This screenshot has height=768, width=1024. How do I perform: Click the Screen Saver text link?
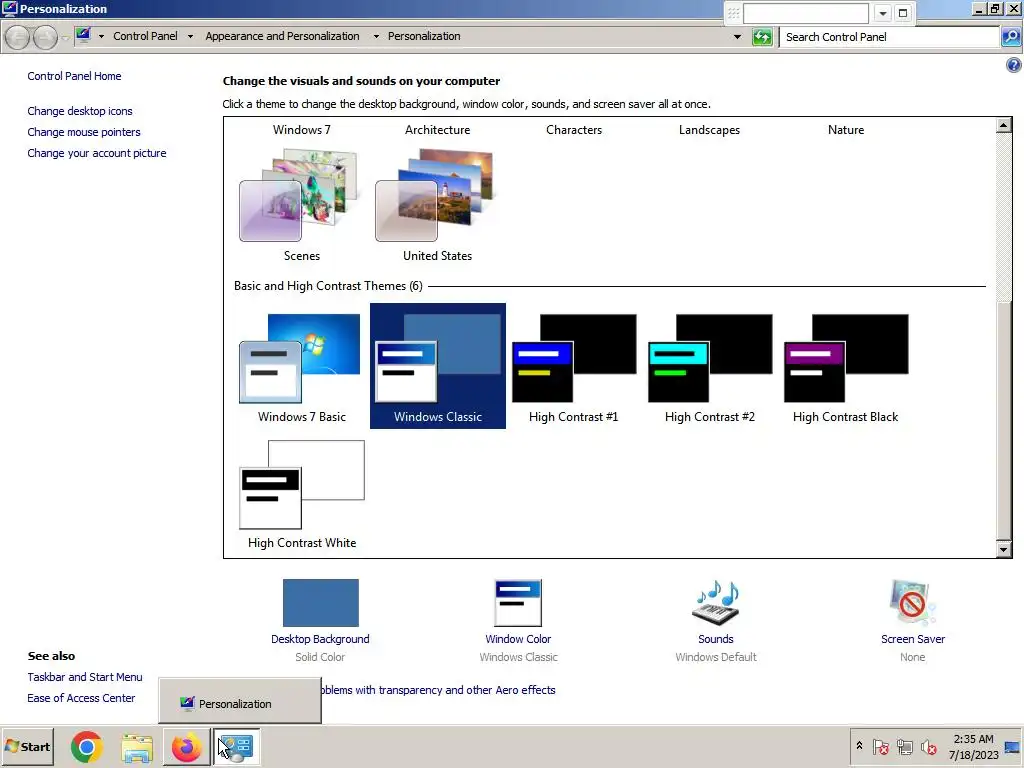912,639
